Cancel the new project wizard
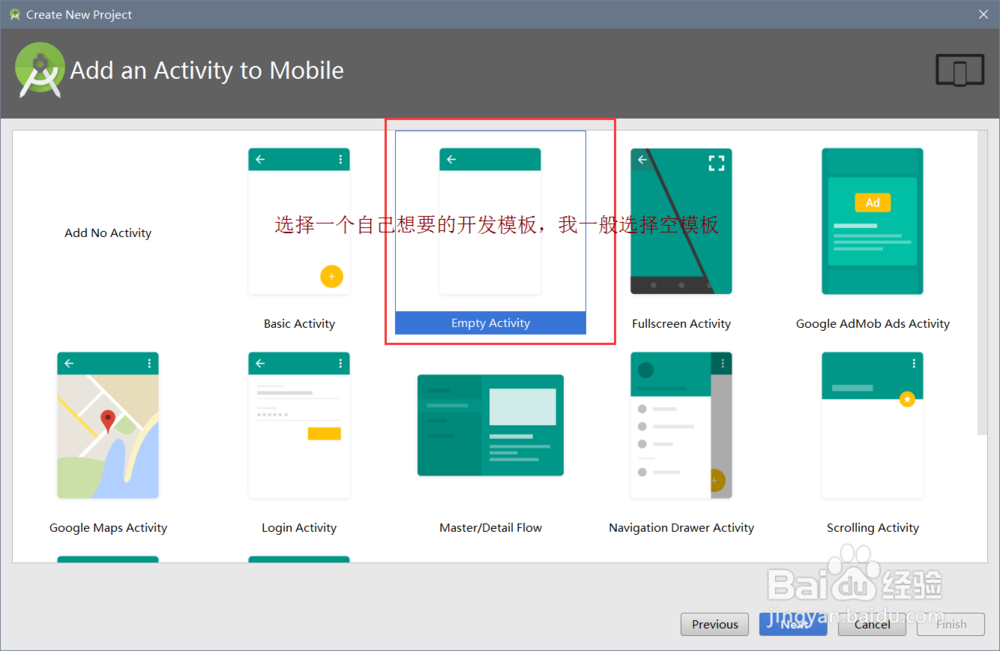Viewport: 1000px width, 651px height. click(872, 624)
